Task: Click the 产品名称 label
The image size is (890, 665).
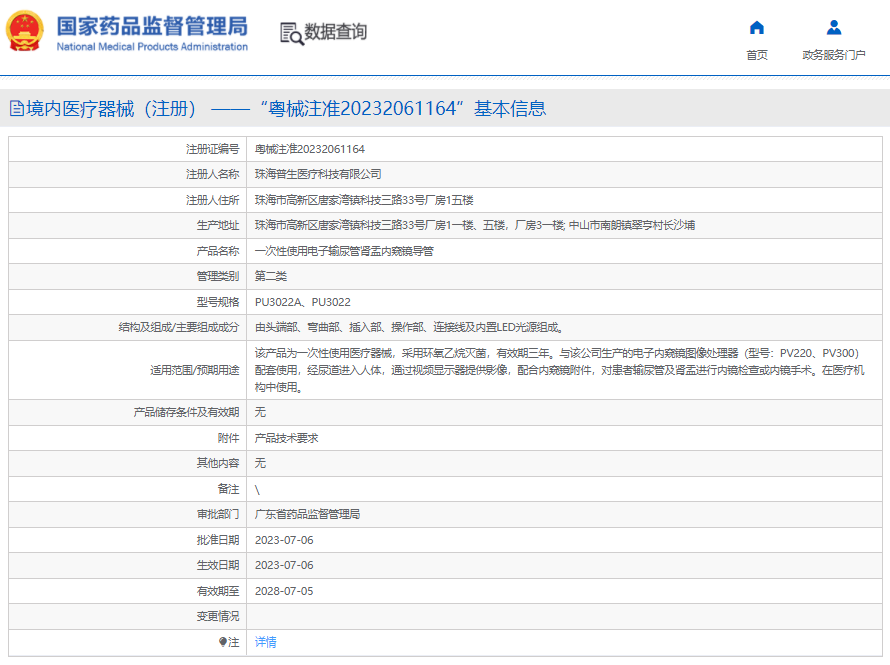Action: tap(218, 251)
